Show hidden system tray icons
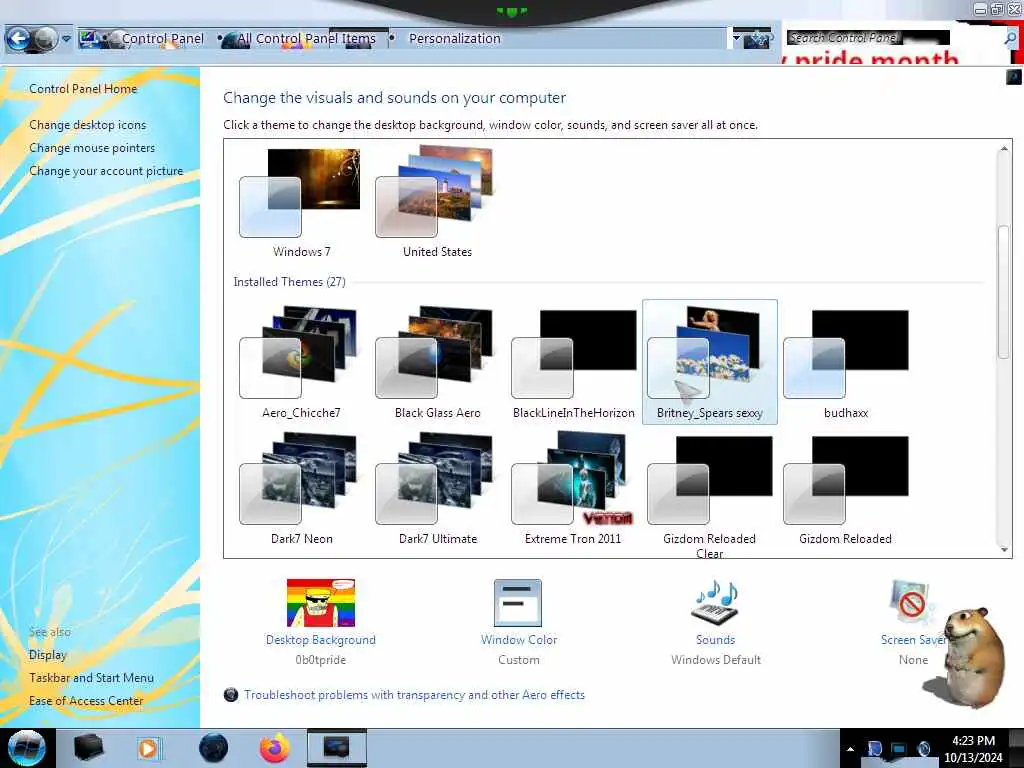The width and height of the screenshot is (1024, 768). pyautogui.click(x=850, y=749)
